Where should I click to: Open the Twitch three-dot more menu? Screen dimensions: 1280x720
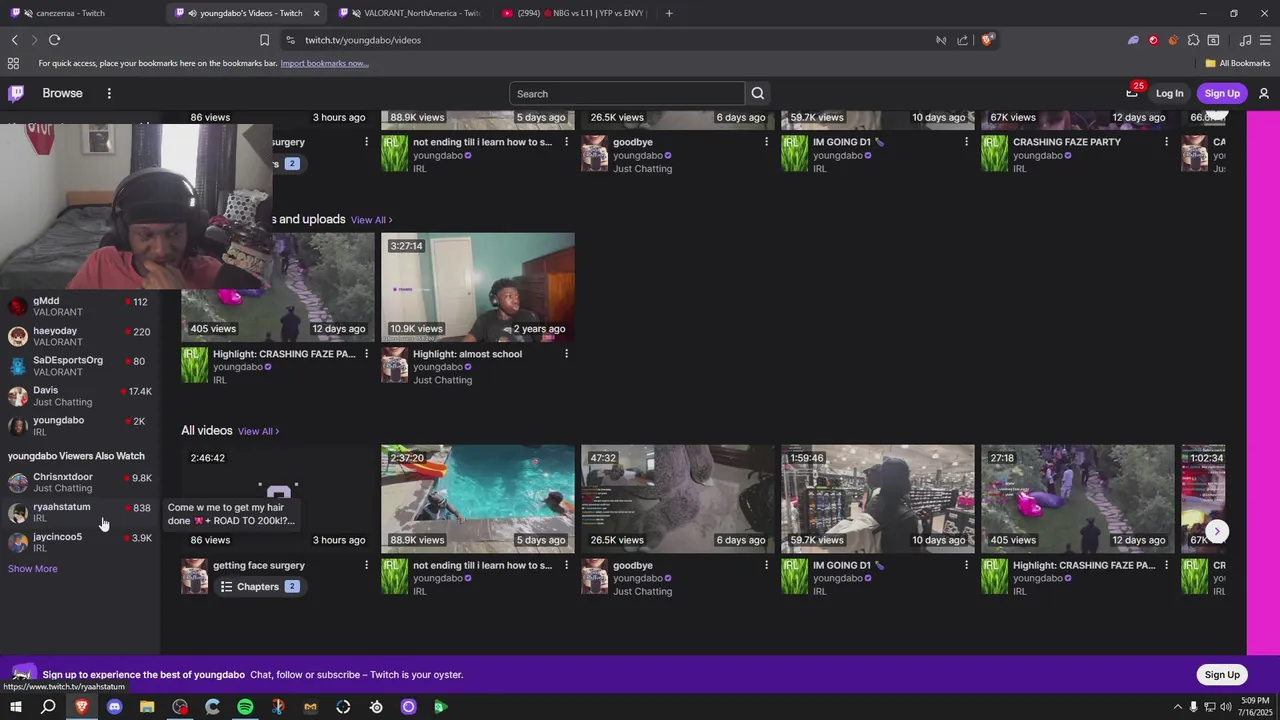pos(109,93)
